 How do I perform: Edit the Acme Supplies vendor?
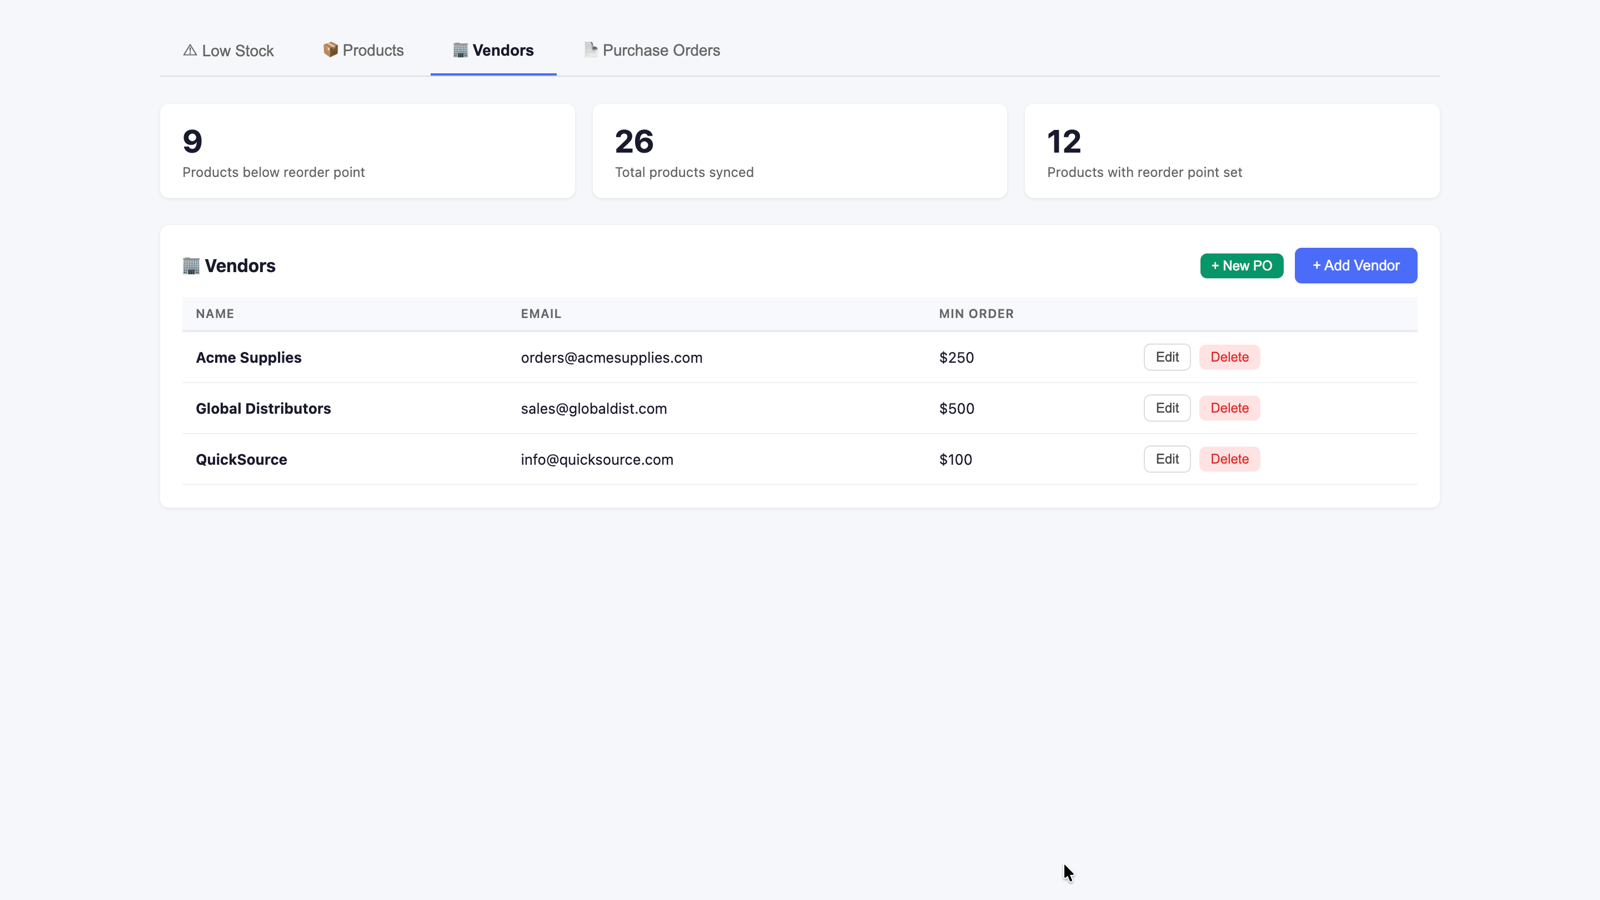coord(1167,357)
